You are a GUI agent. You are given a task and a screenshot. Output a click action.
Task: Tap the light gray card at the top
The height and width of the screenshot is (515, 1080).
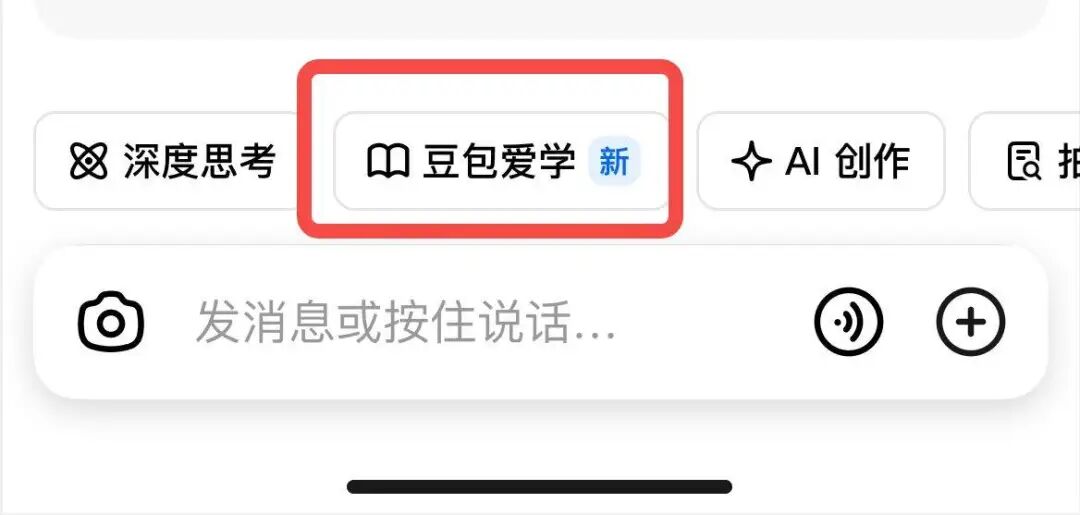click(x=541, y=19)
